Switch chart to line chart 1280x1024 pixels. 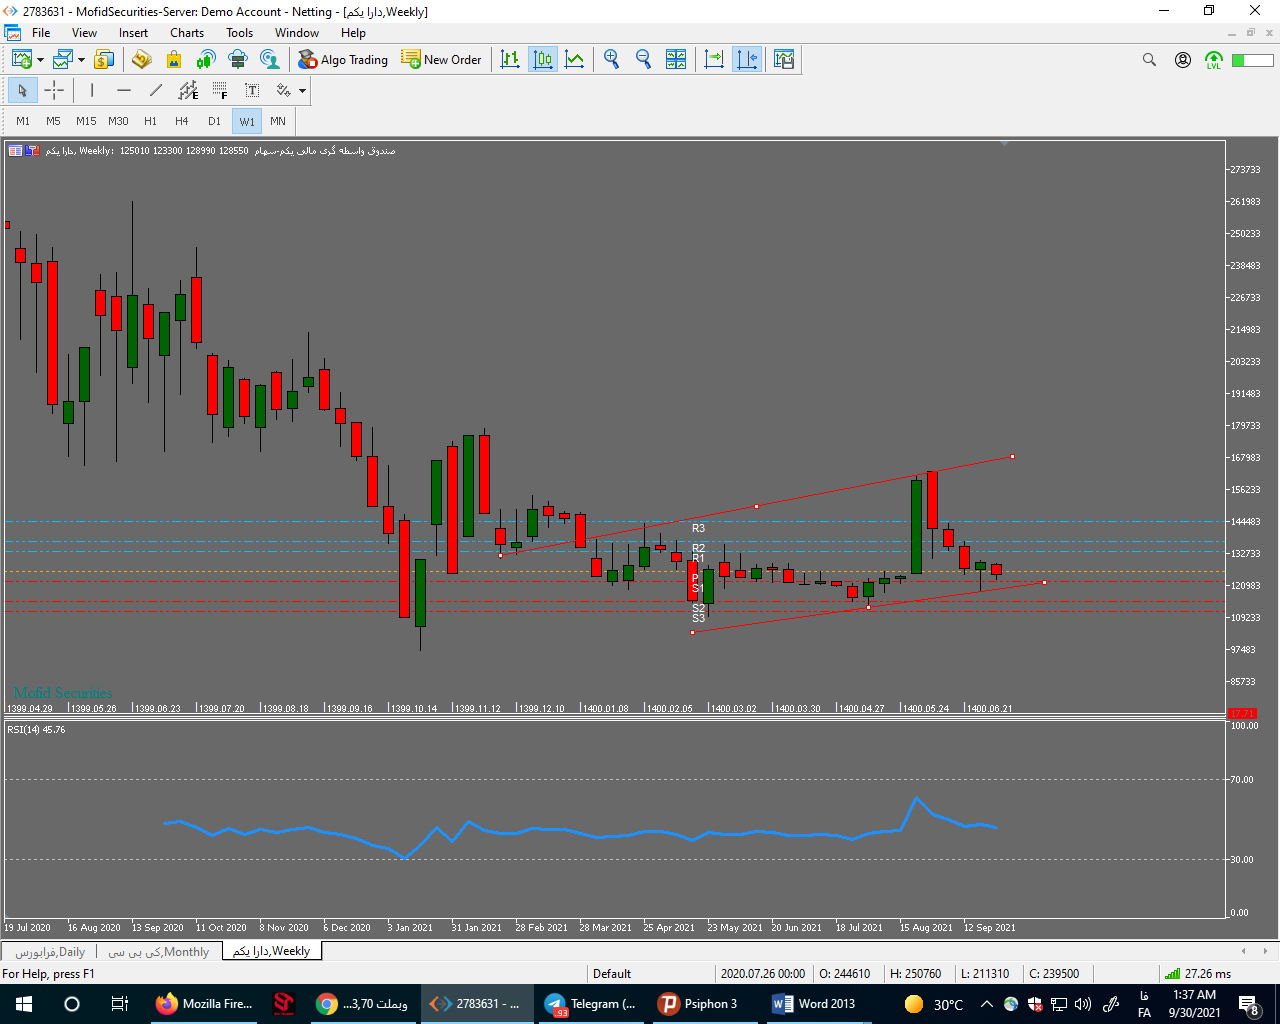[575, 60]
